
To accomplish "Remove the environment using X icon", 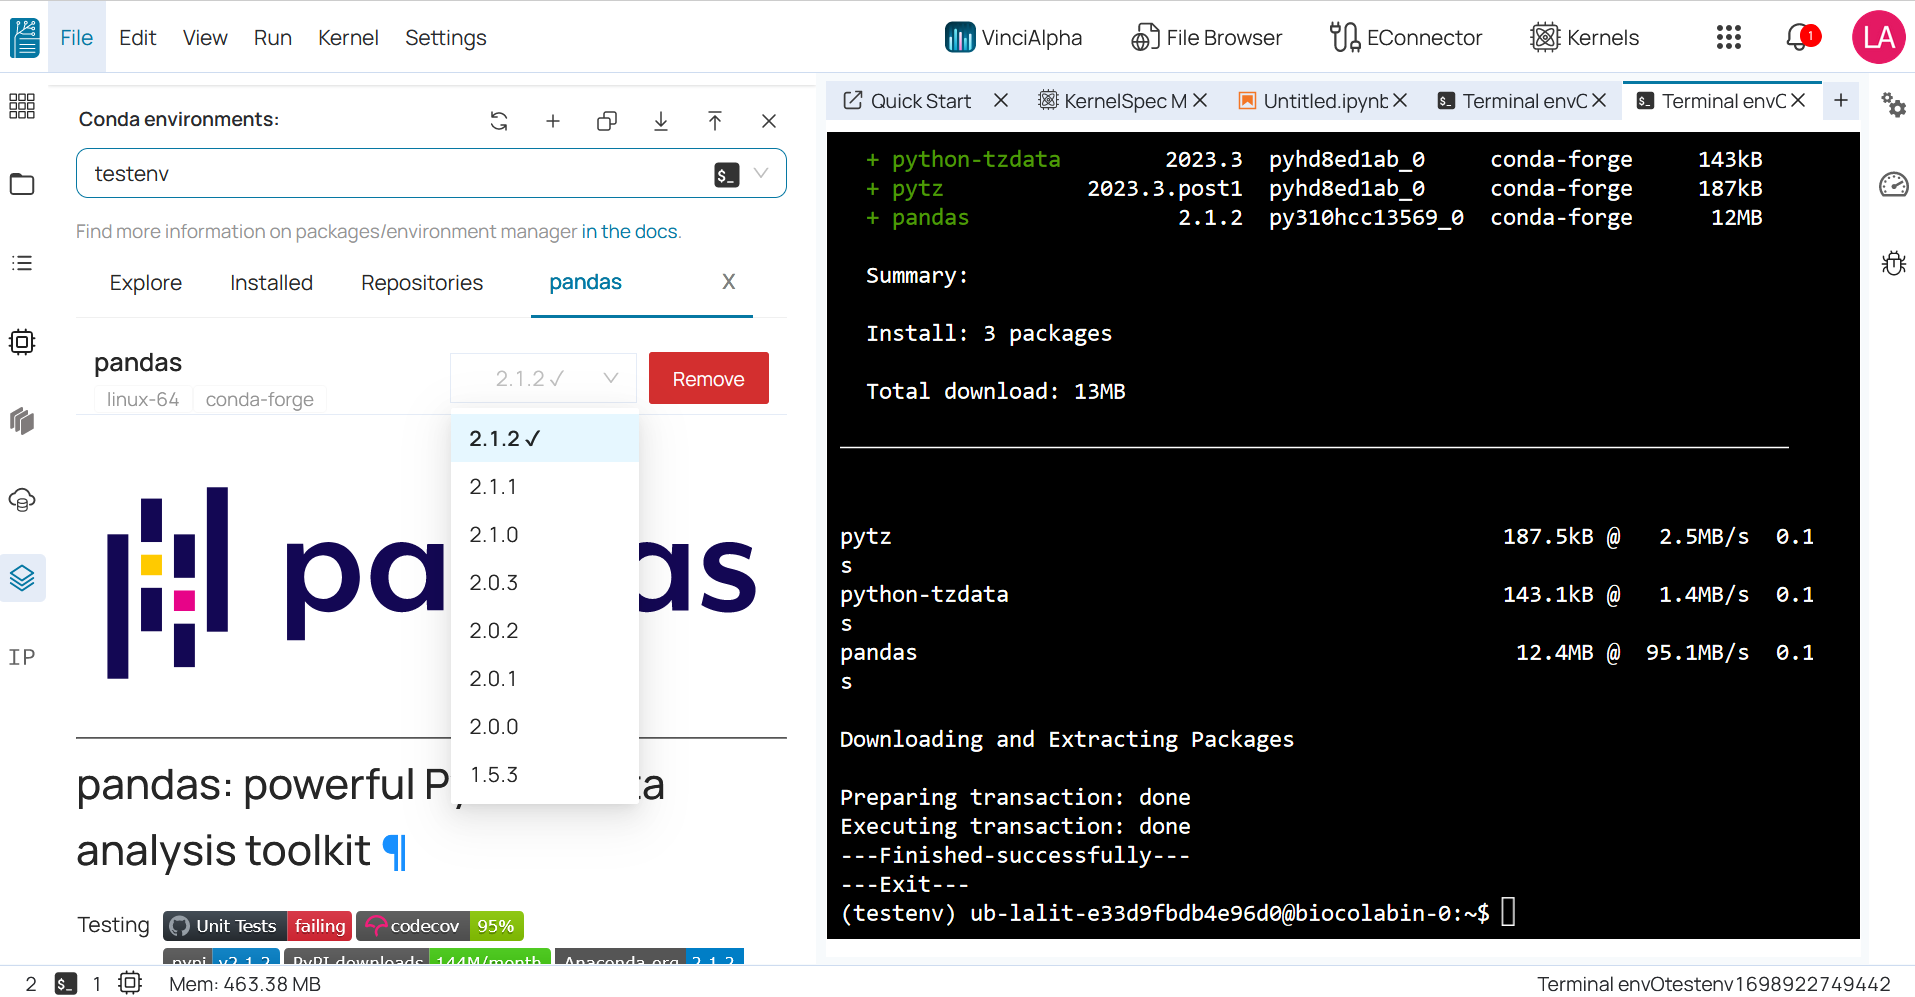I will [x=769, y=121].
